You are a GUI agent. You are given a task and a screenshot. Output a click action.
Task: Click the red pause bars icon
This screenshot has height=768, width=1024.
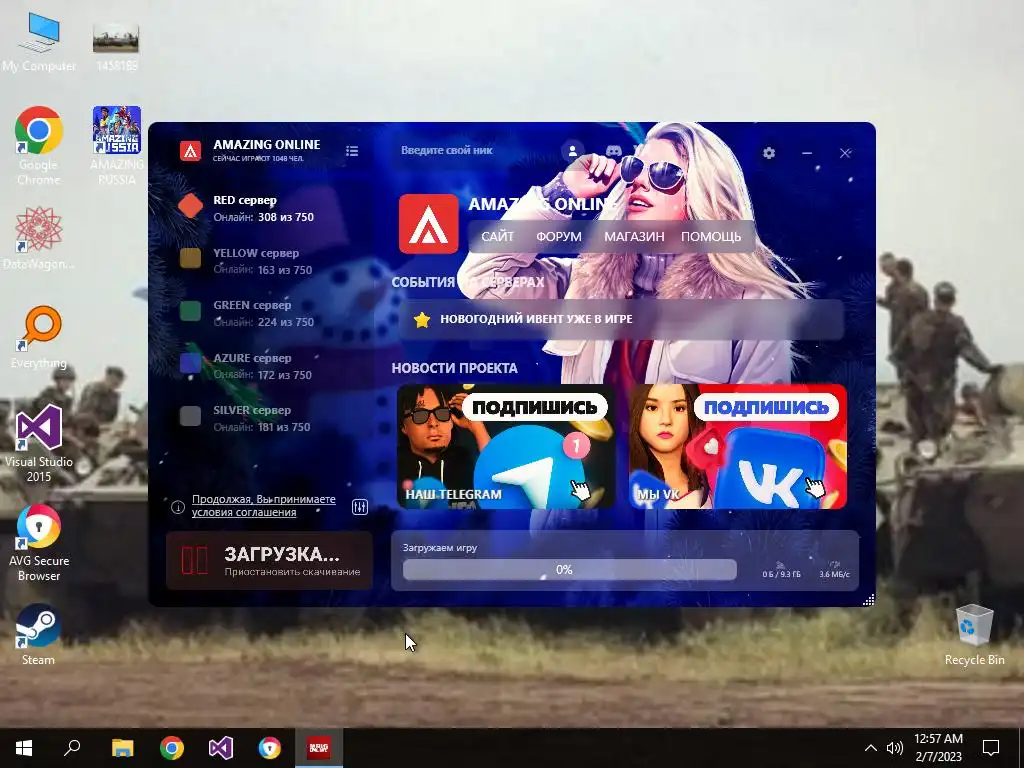pyautogui.click(x=195, y=560)
